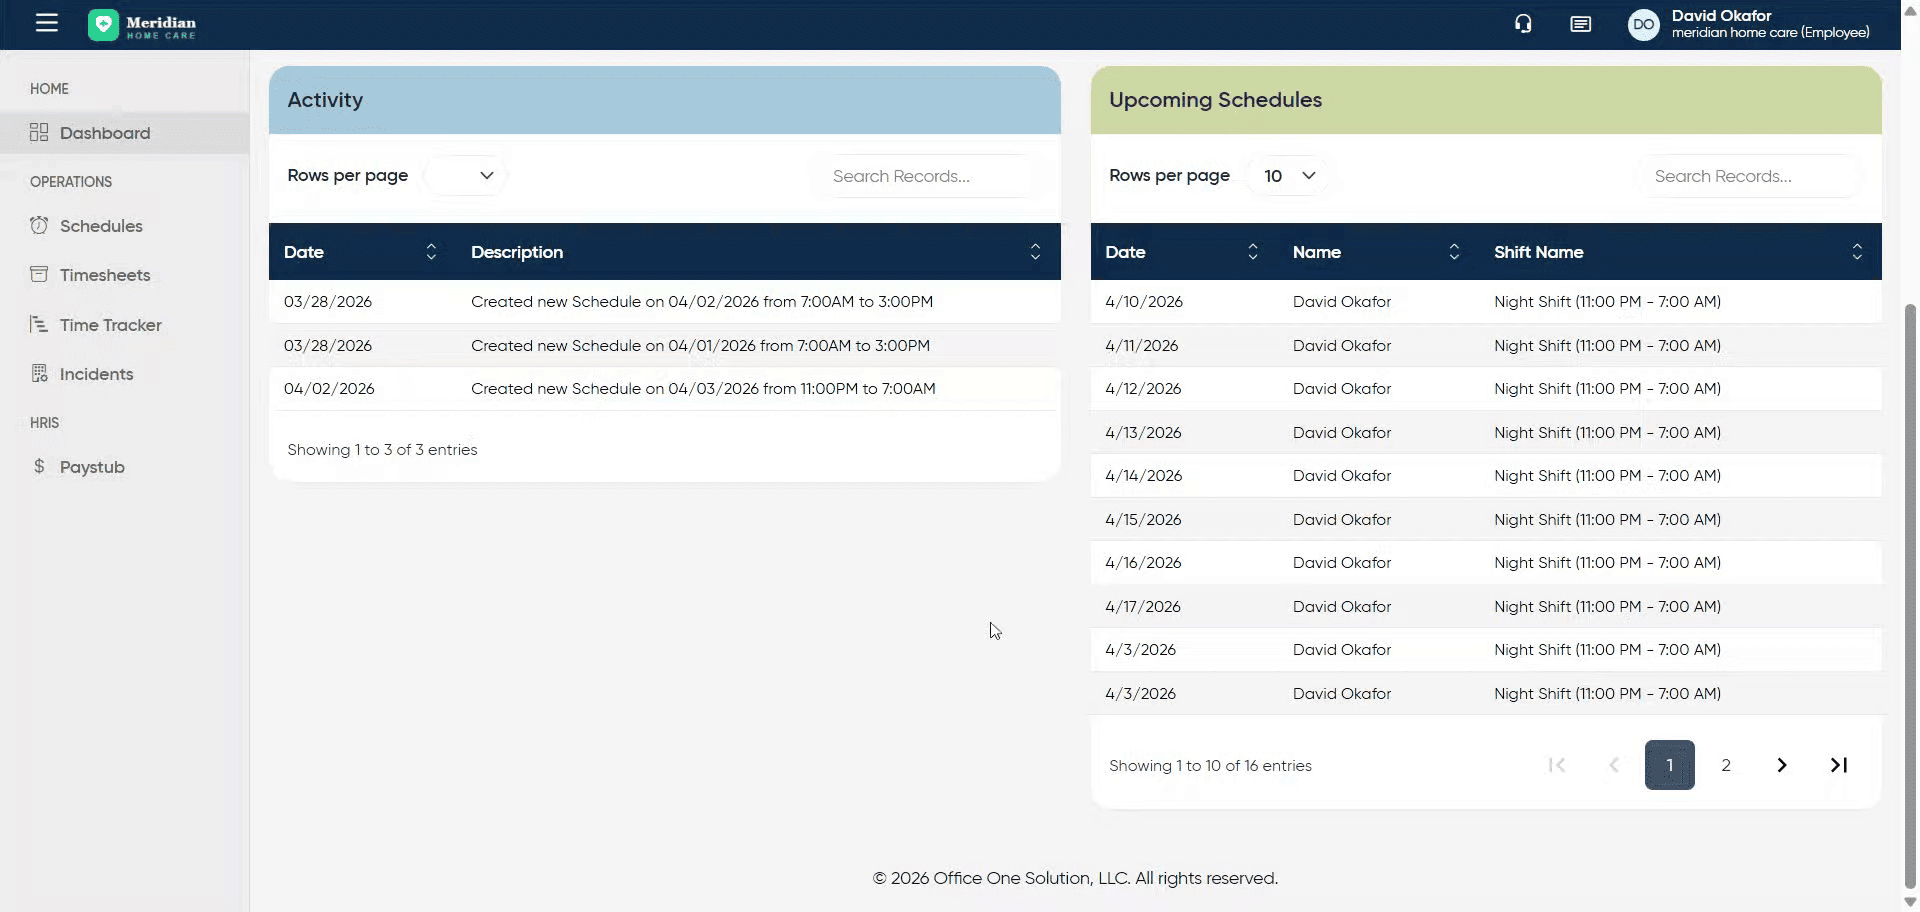This screenshot has width=1920, height=912.
Task: Sort Upcoming Schedules by Name column
Action: [1454, 252]
